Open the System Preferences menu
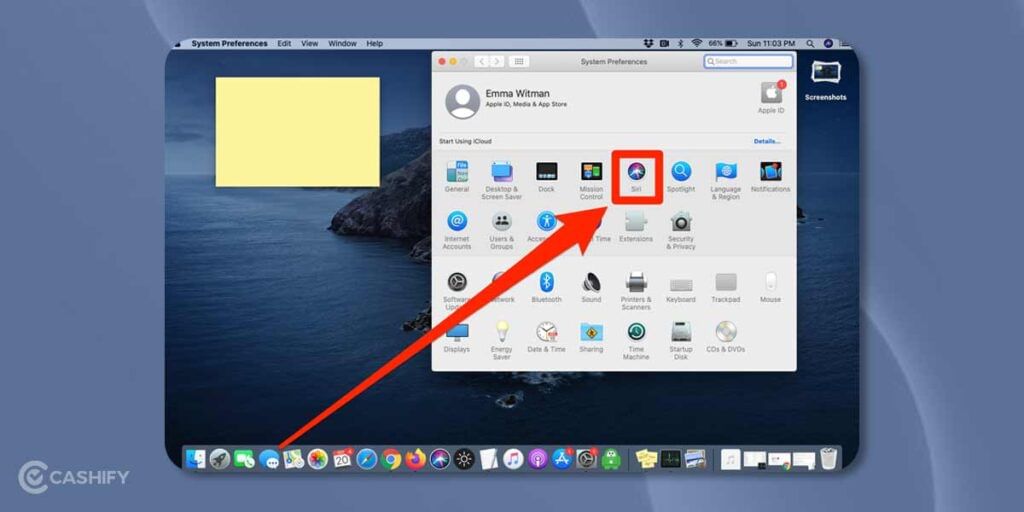Screen dimensions: 1024x512 [x=229, y=44]
